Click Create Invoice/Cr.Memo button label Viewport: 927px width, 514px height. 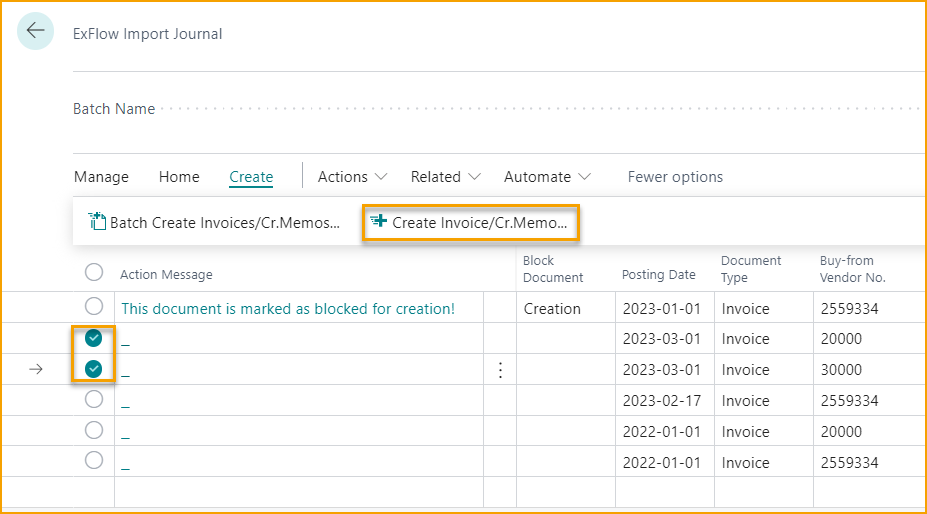click(479, 223)
